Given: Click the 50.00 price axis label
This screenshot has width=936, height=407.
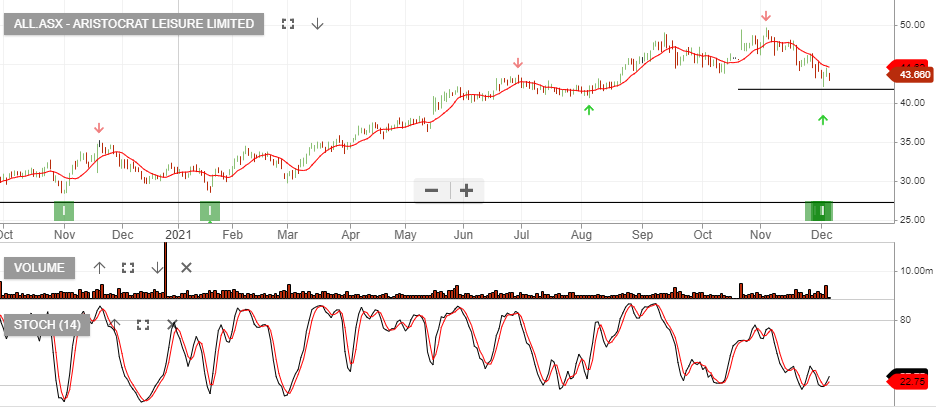Looking at the screenshot, I should (x=913, y=25).
